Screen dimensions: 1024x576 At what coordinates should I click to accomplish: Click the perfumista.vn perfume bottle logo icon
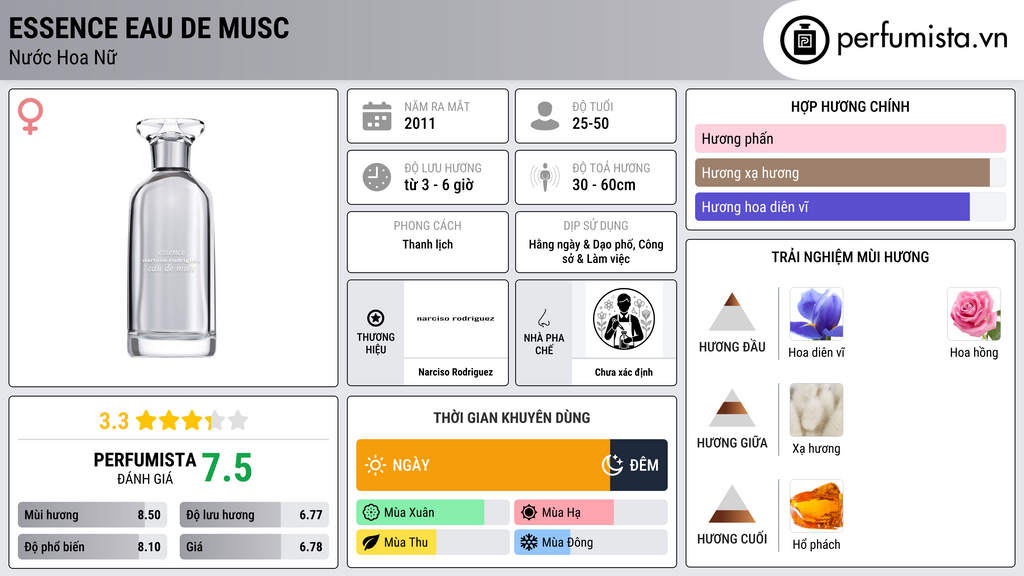804,40
